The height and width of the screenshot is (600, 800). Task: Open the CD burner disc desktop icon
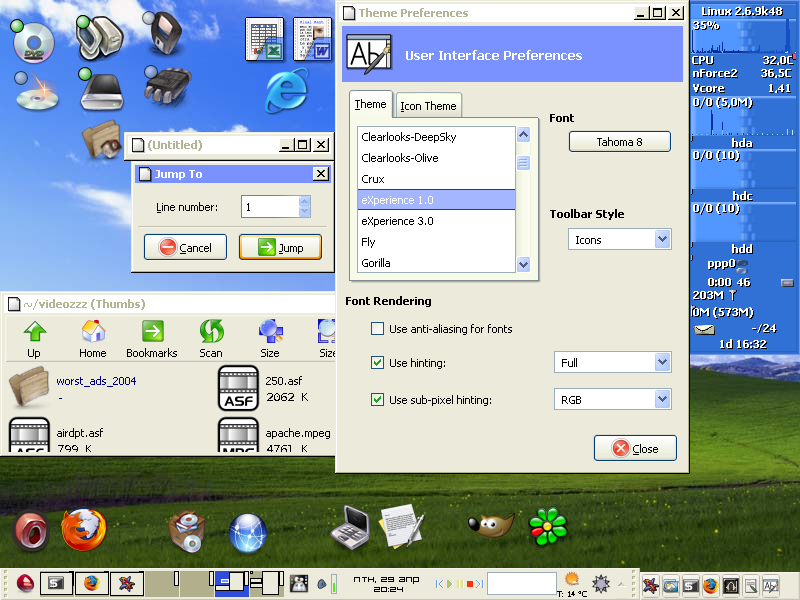point(36,92)
